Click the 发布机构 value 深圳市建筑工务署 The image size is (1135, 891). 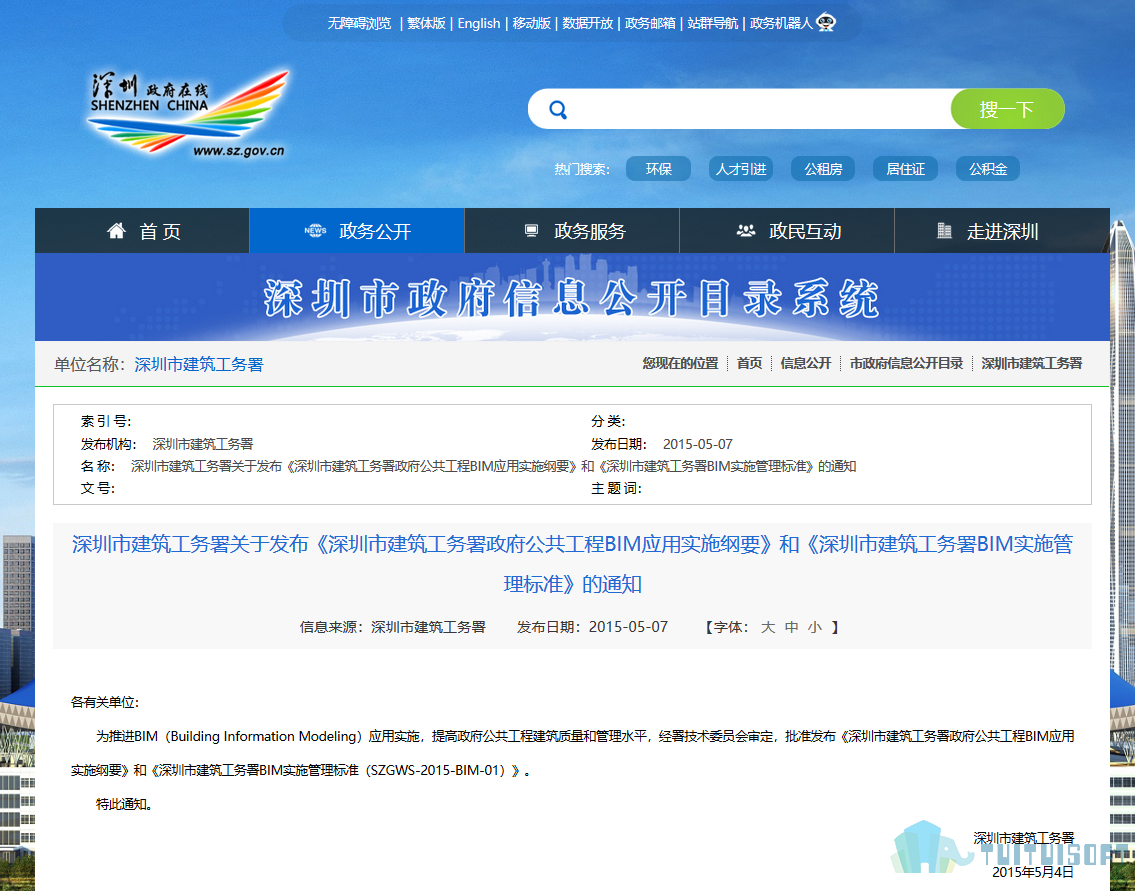point(203,444)
